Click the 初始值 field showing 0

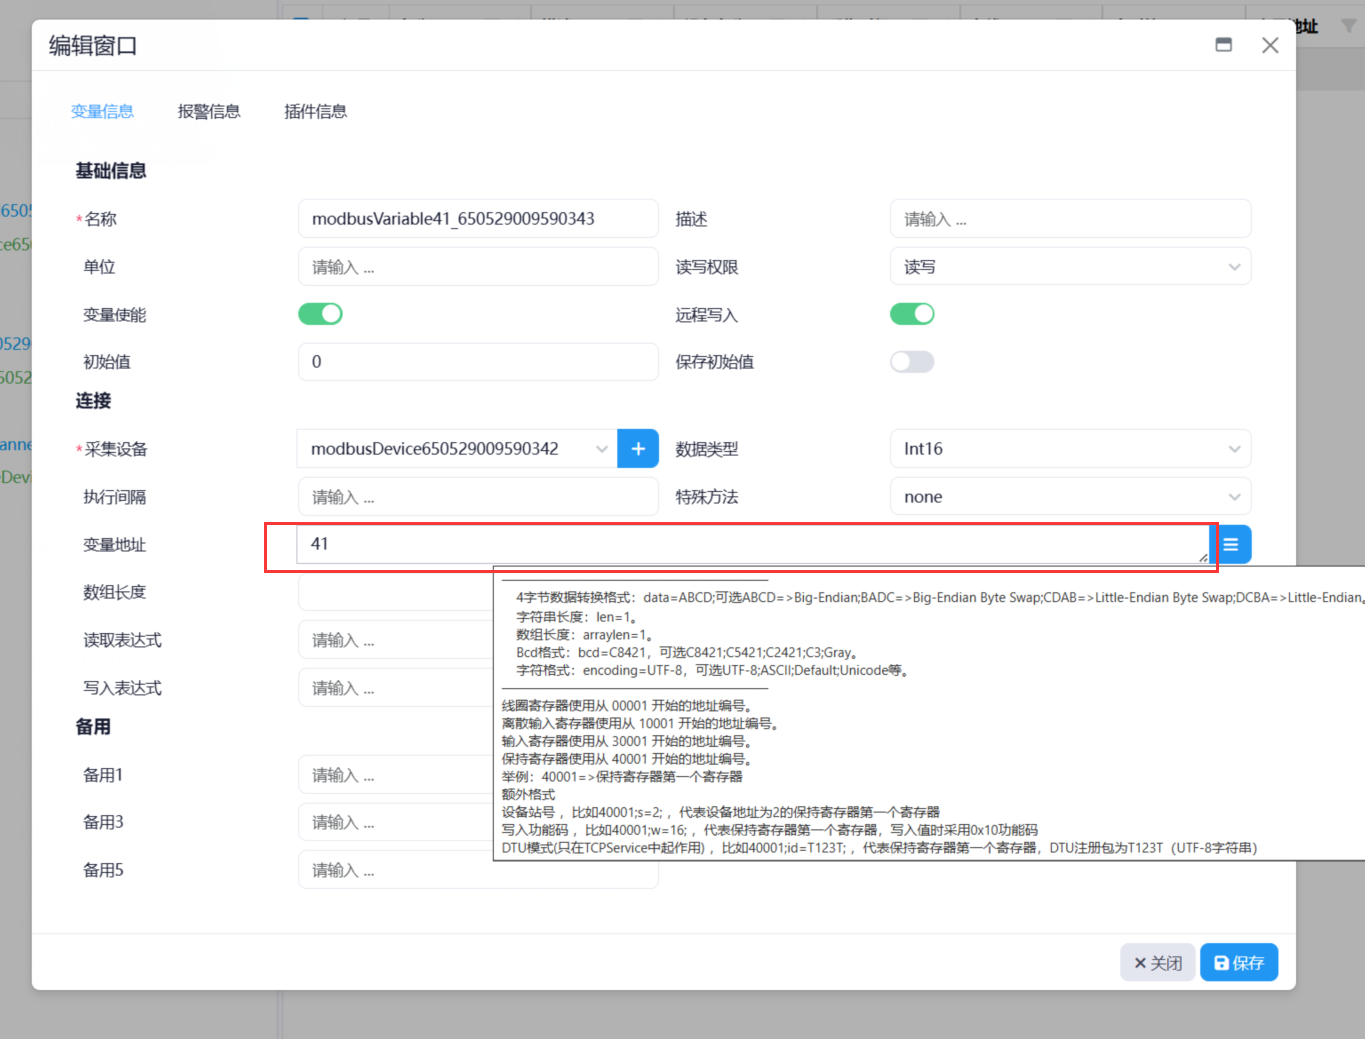477,361
